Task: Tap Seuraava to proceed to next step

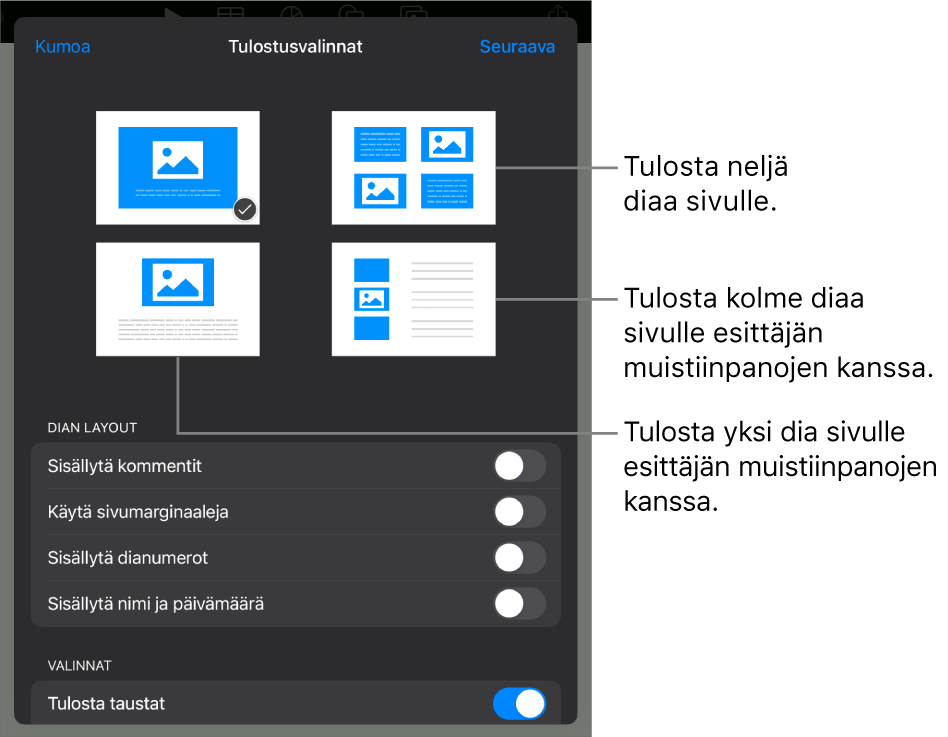Action: click(x=517, y=47)
